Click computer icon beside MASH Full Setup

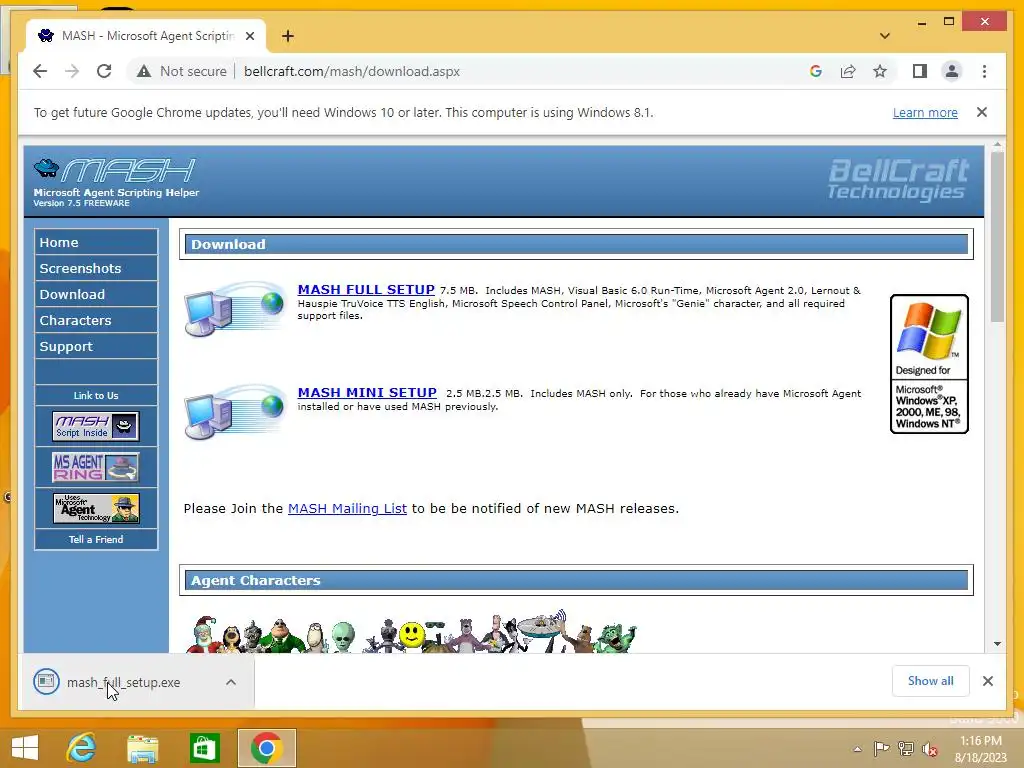(235, 310)
